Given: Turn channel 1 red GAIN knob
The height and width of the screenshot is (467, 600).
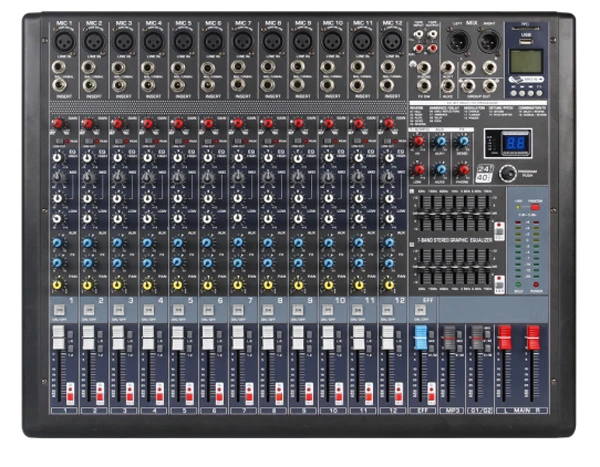Looking at the screenshot, I should tap(57, 123).
